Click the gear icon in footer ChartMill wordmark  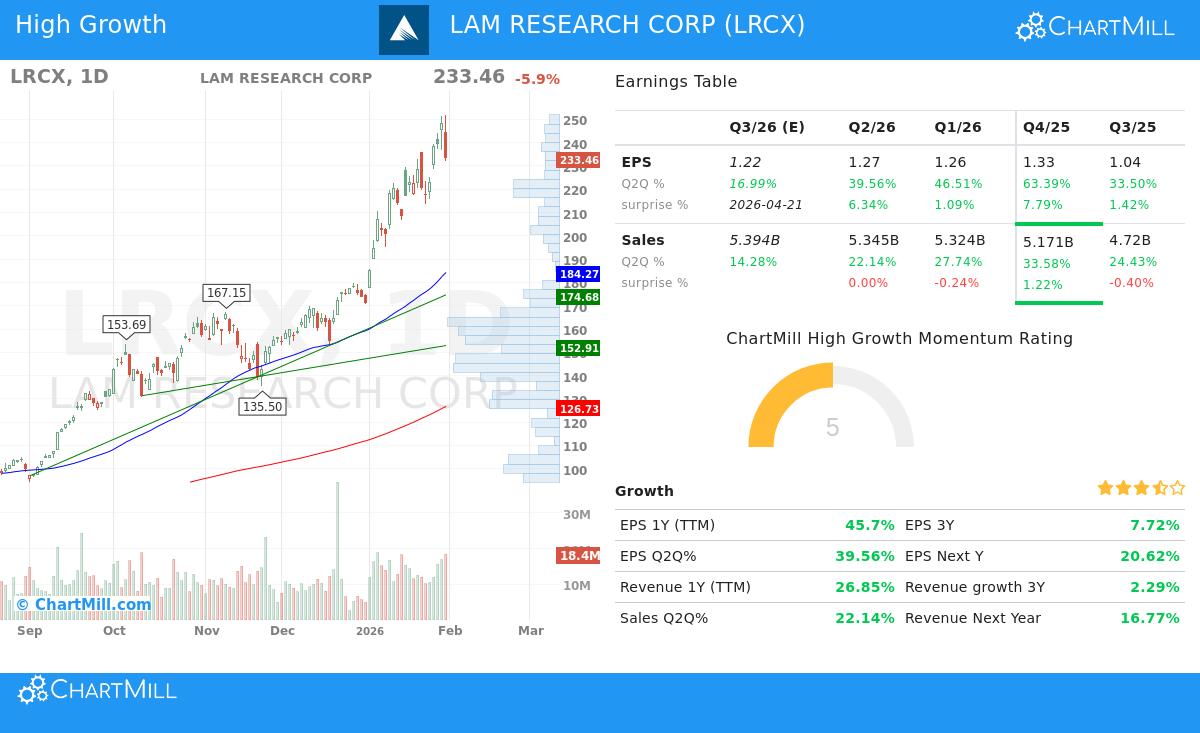(x=31, y=689)
